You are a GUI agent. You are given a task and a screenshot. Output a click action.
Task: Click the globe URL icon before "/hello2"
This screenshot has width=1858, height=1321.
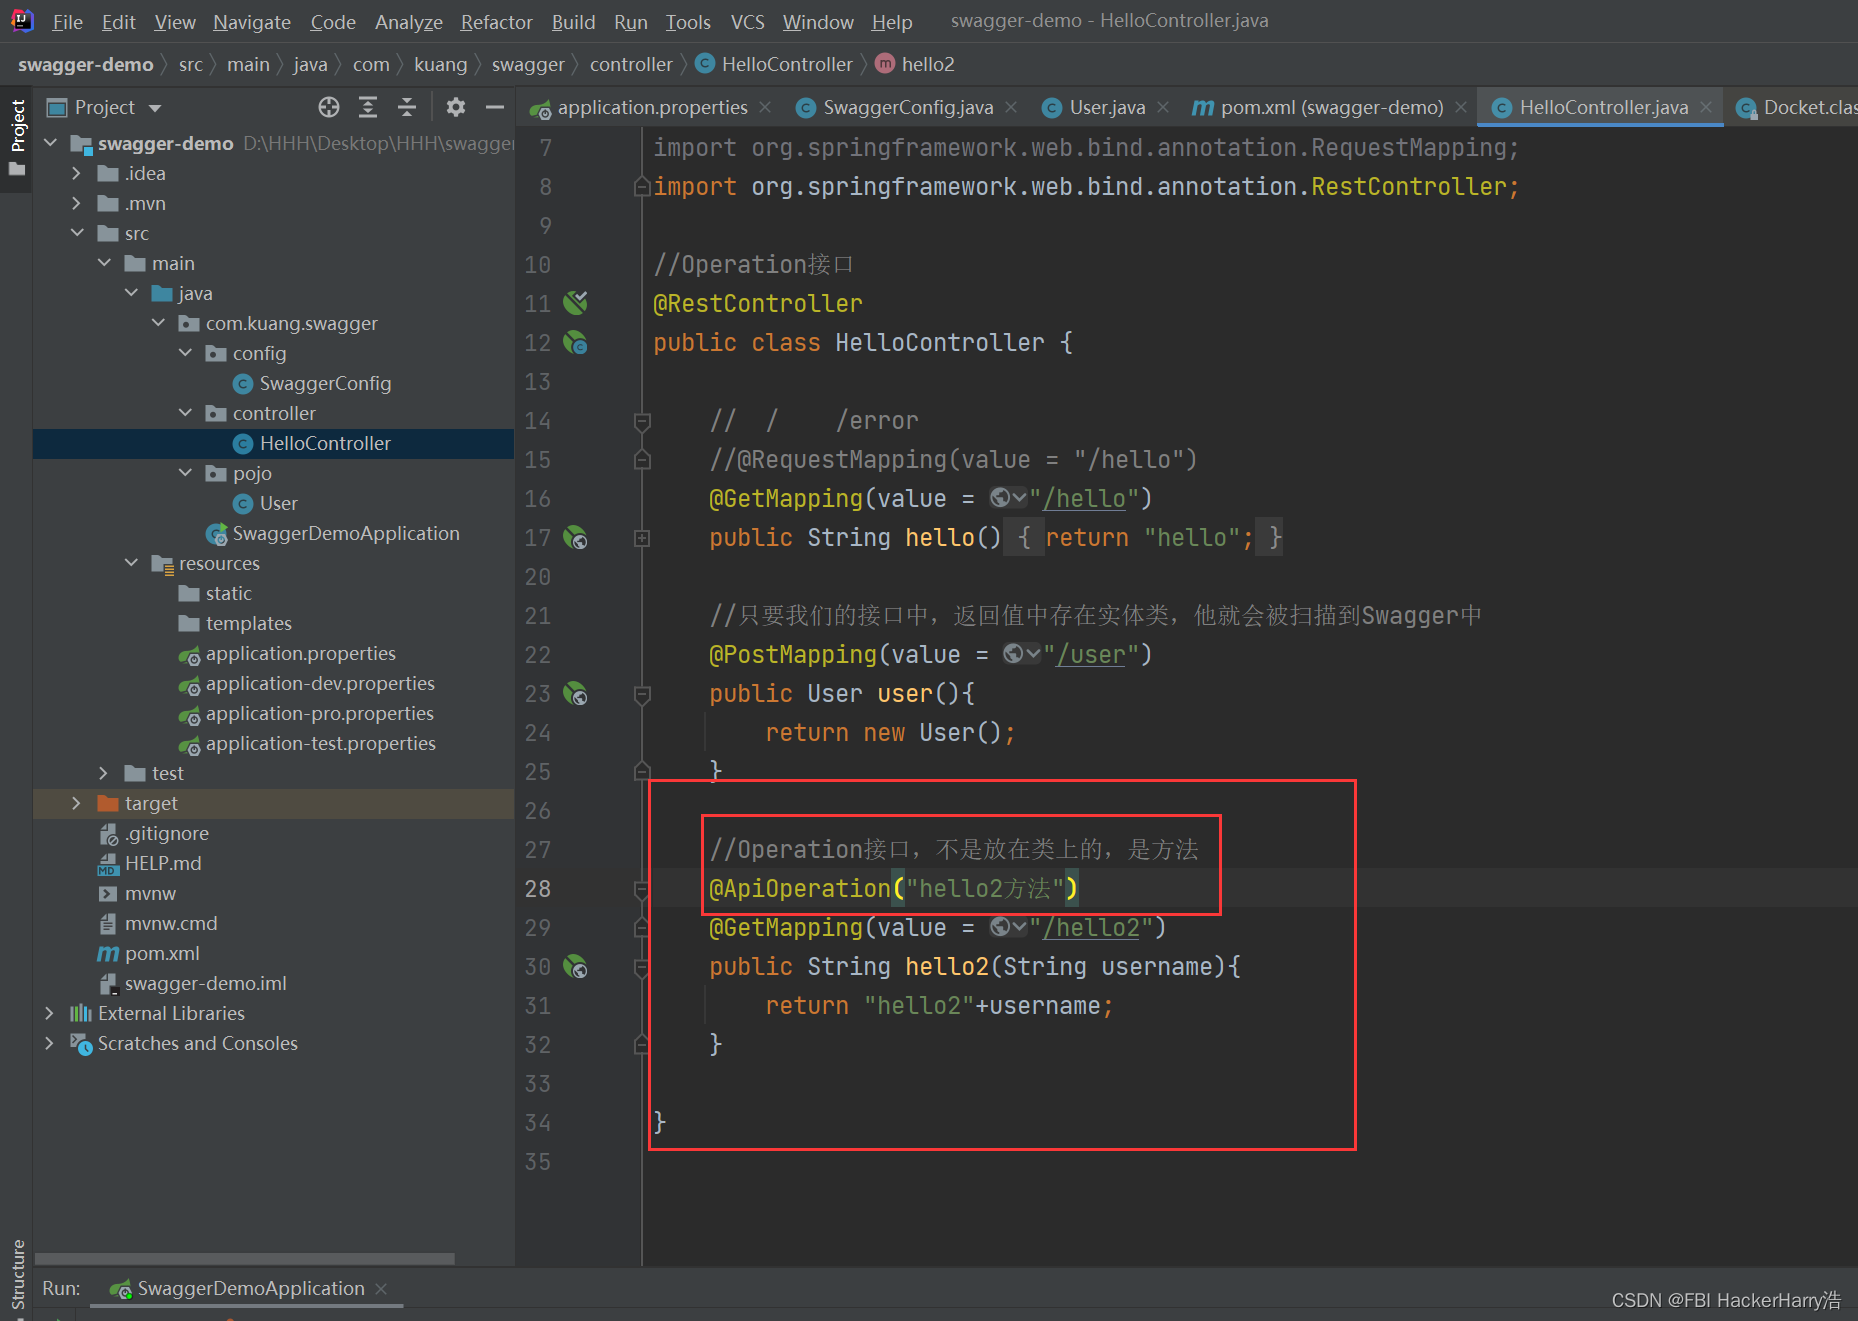click(x=1007, y=927)
